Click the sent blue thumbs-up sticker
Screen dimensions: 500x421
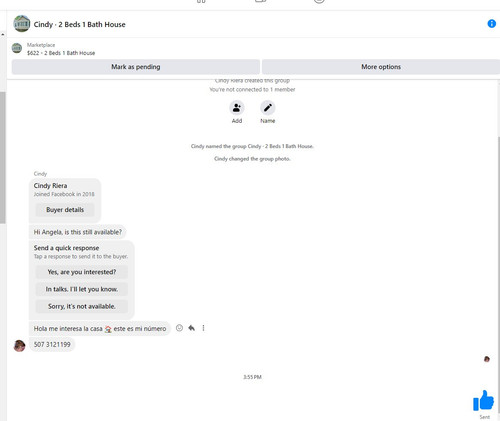click(x=483, y=401)
